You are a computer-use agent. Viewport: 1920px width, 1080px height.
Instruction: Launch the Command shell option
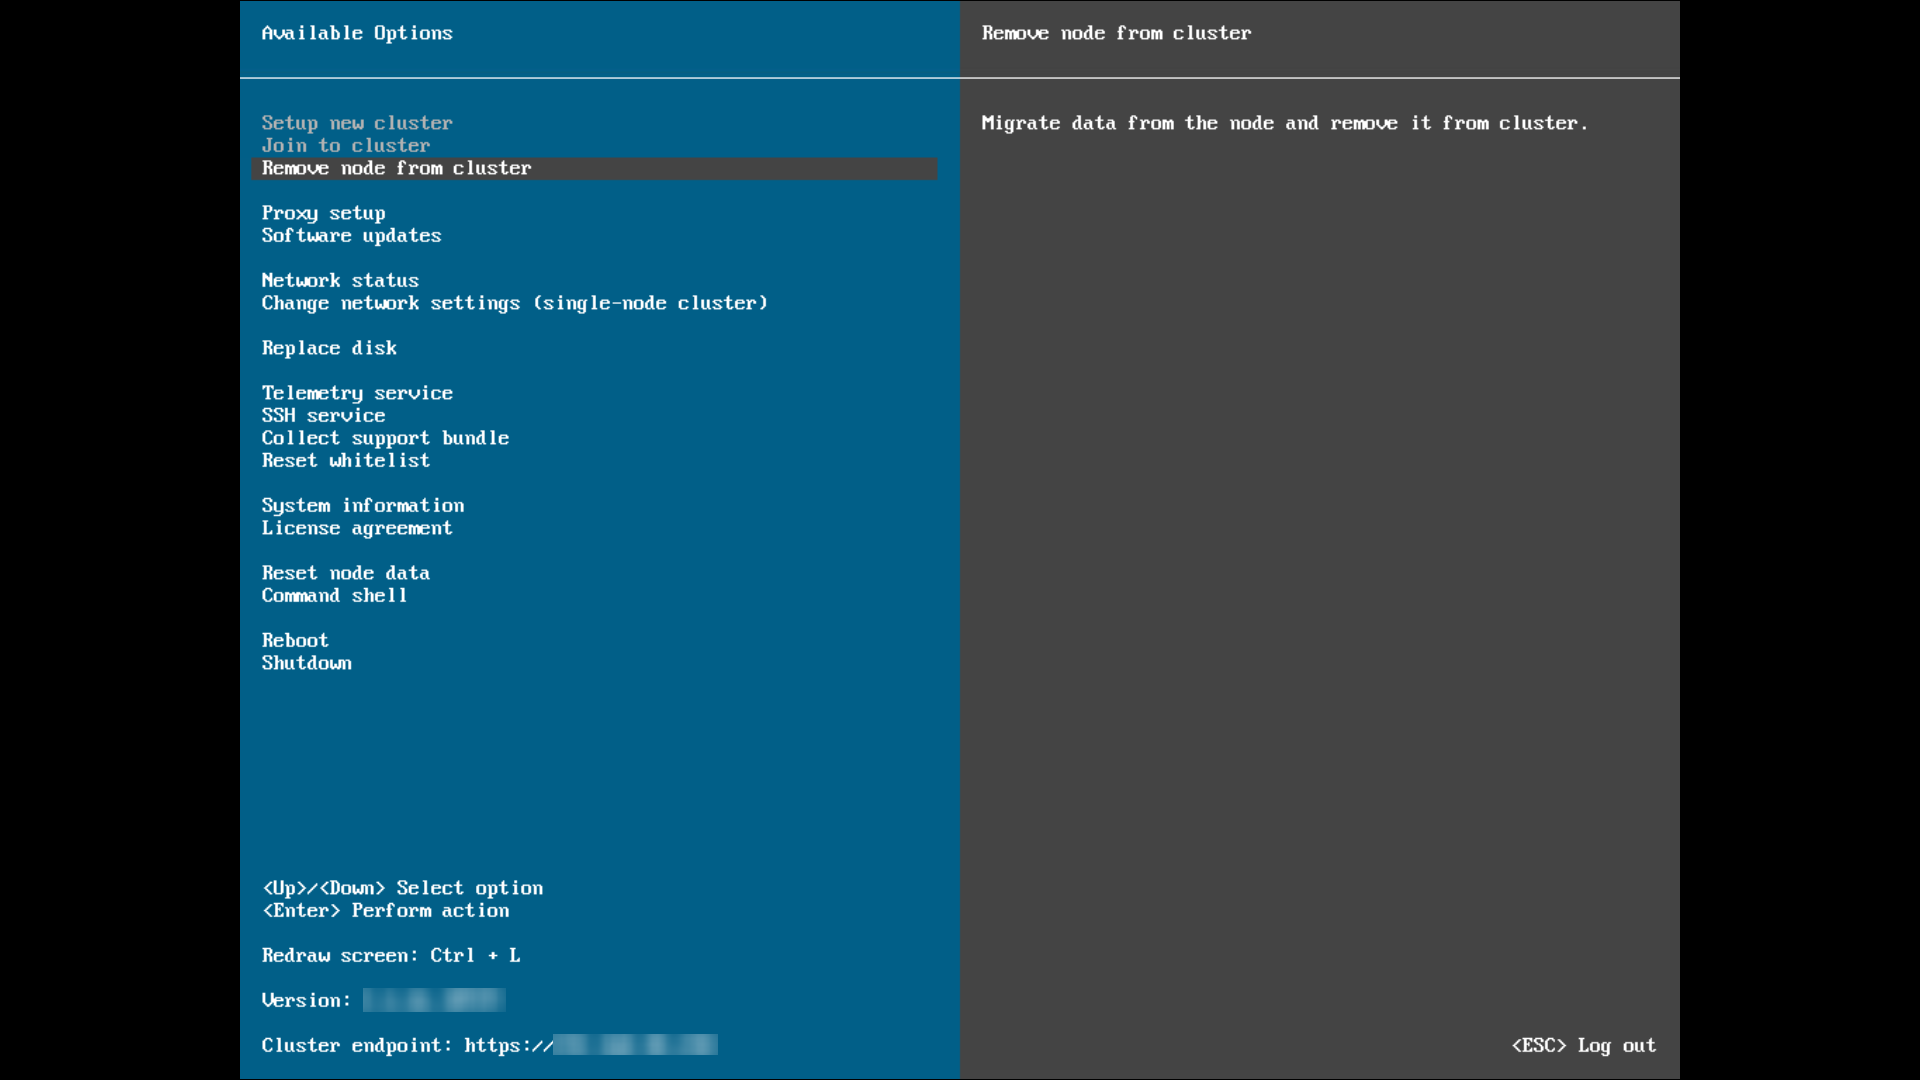tap(334, 596)
